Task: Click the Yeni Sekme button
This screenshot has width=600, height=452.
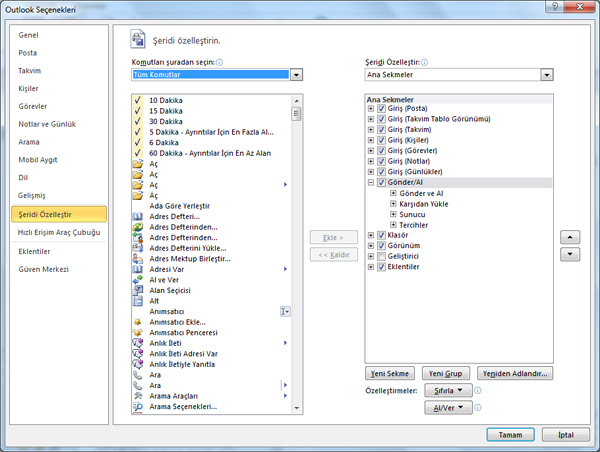Action: (x=390, y=373)
